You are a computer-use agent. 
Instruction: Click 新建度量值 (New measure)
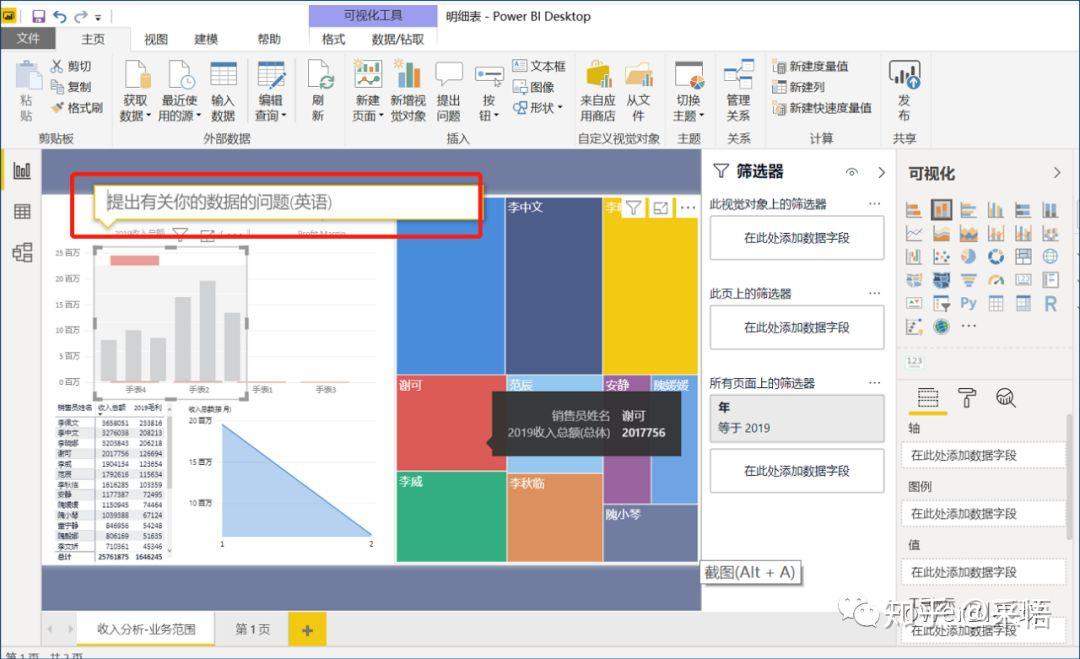coord(818,66)
